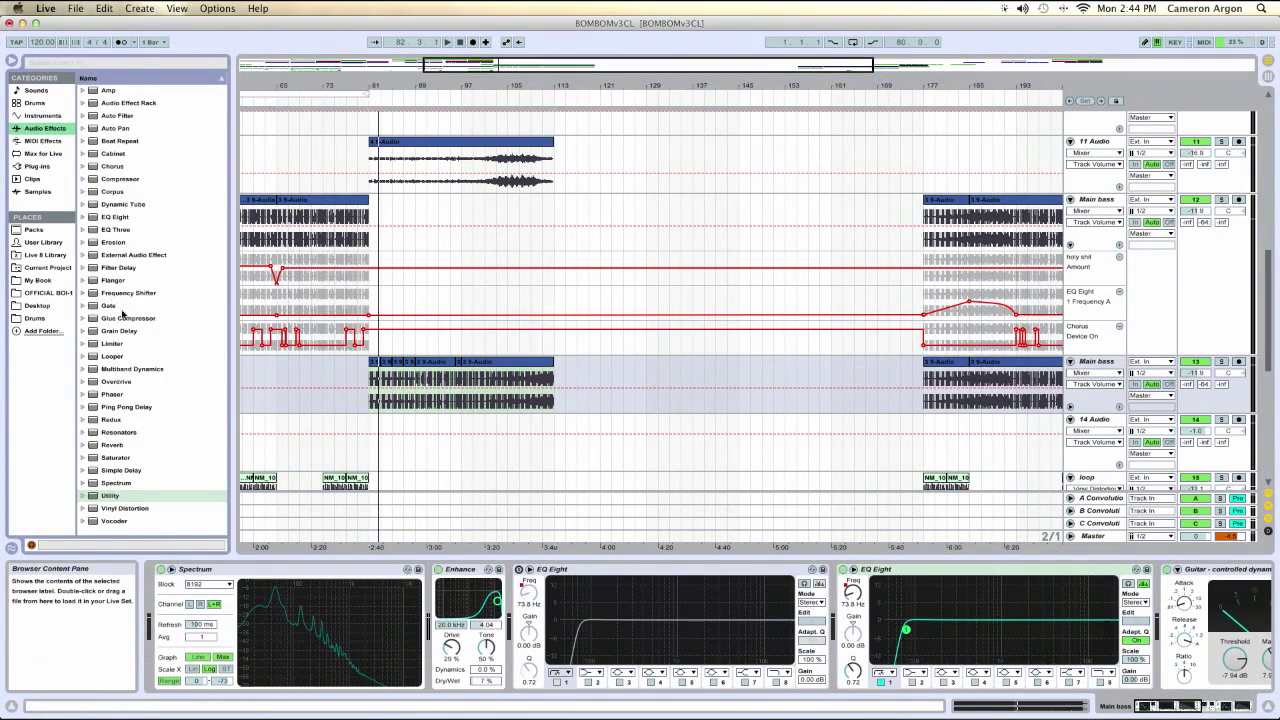Solo track 11 Audio
Screen dimensions: 1280x720
coord(1221,142)
